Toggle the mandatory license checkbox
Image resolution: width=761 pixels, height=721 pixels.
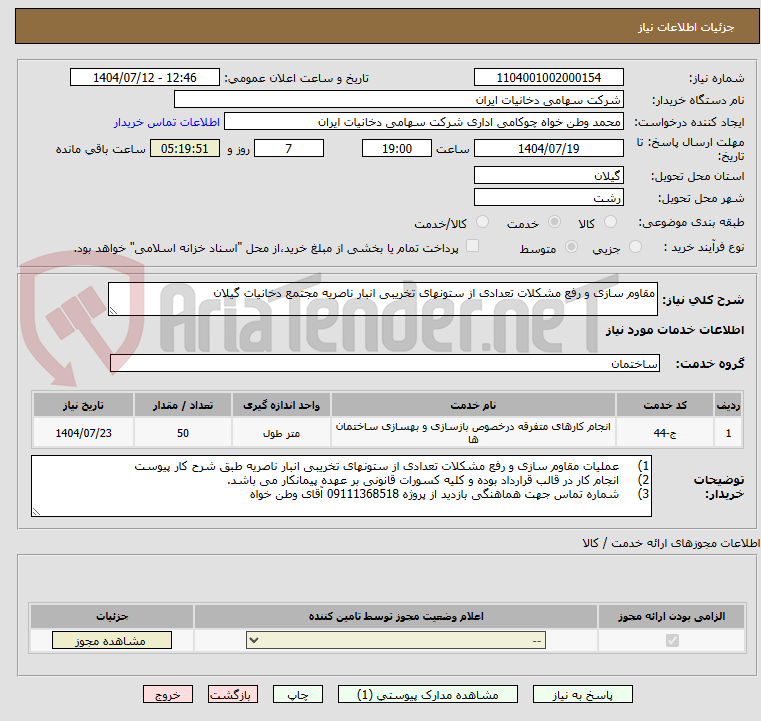tap(672, 640)
